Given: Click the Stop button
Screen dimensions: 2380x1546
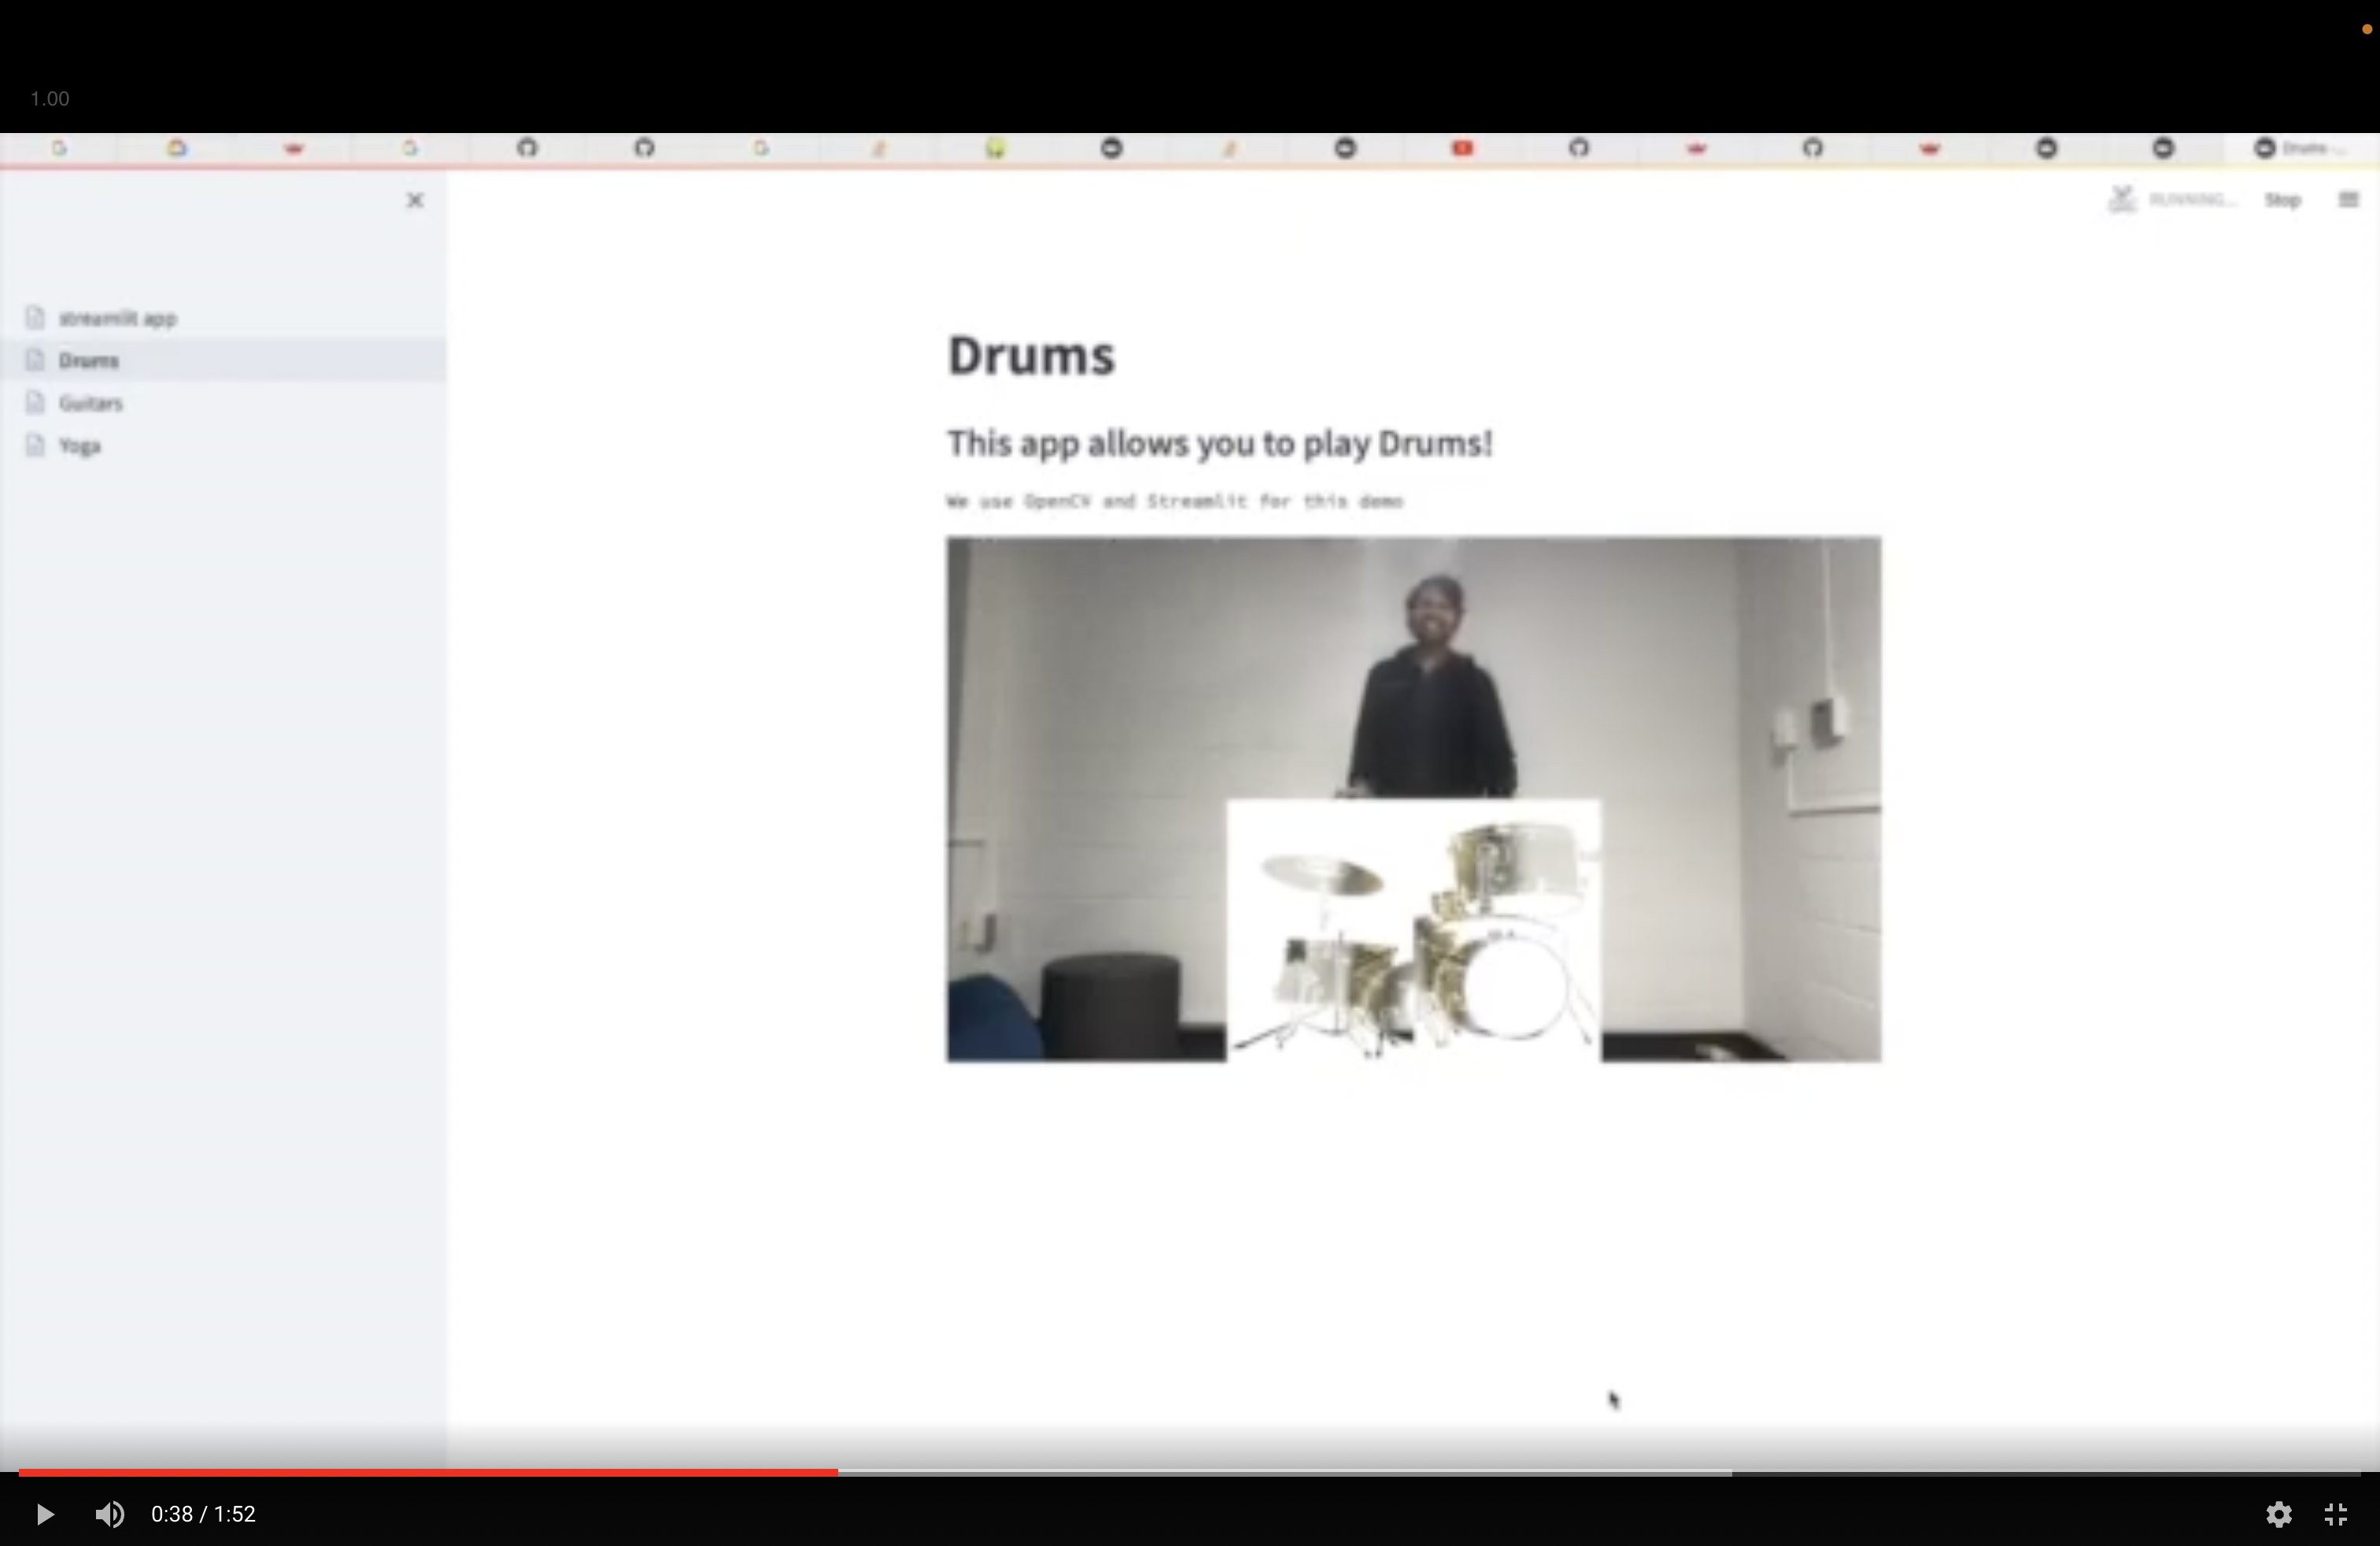Looking at the screenshot, I should tap(2282, 200).
